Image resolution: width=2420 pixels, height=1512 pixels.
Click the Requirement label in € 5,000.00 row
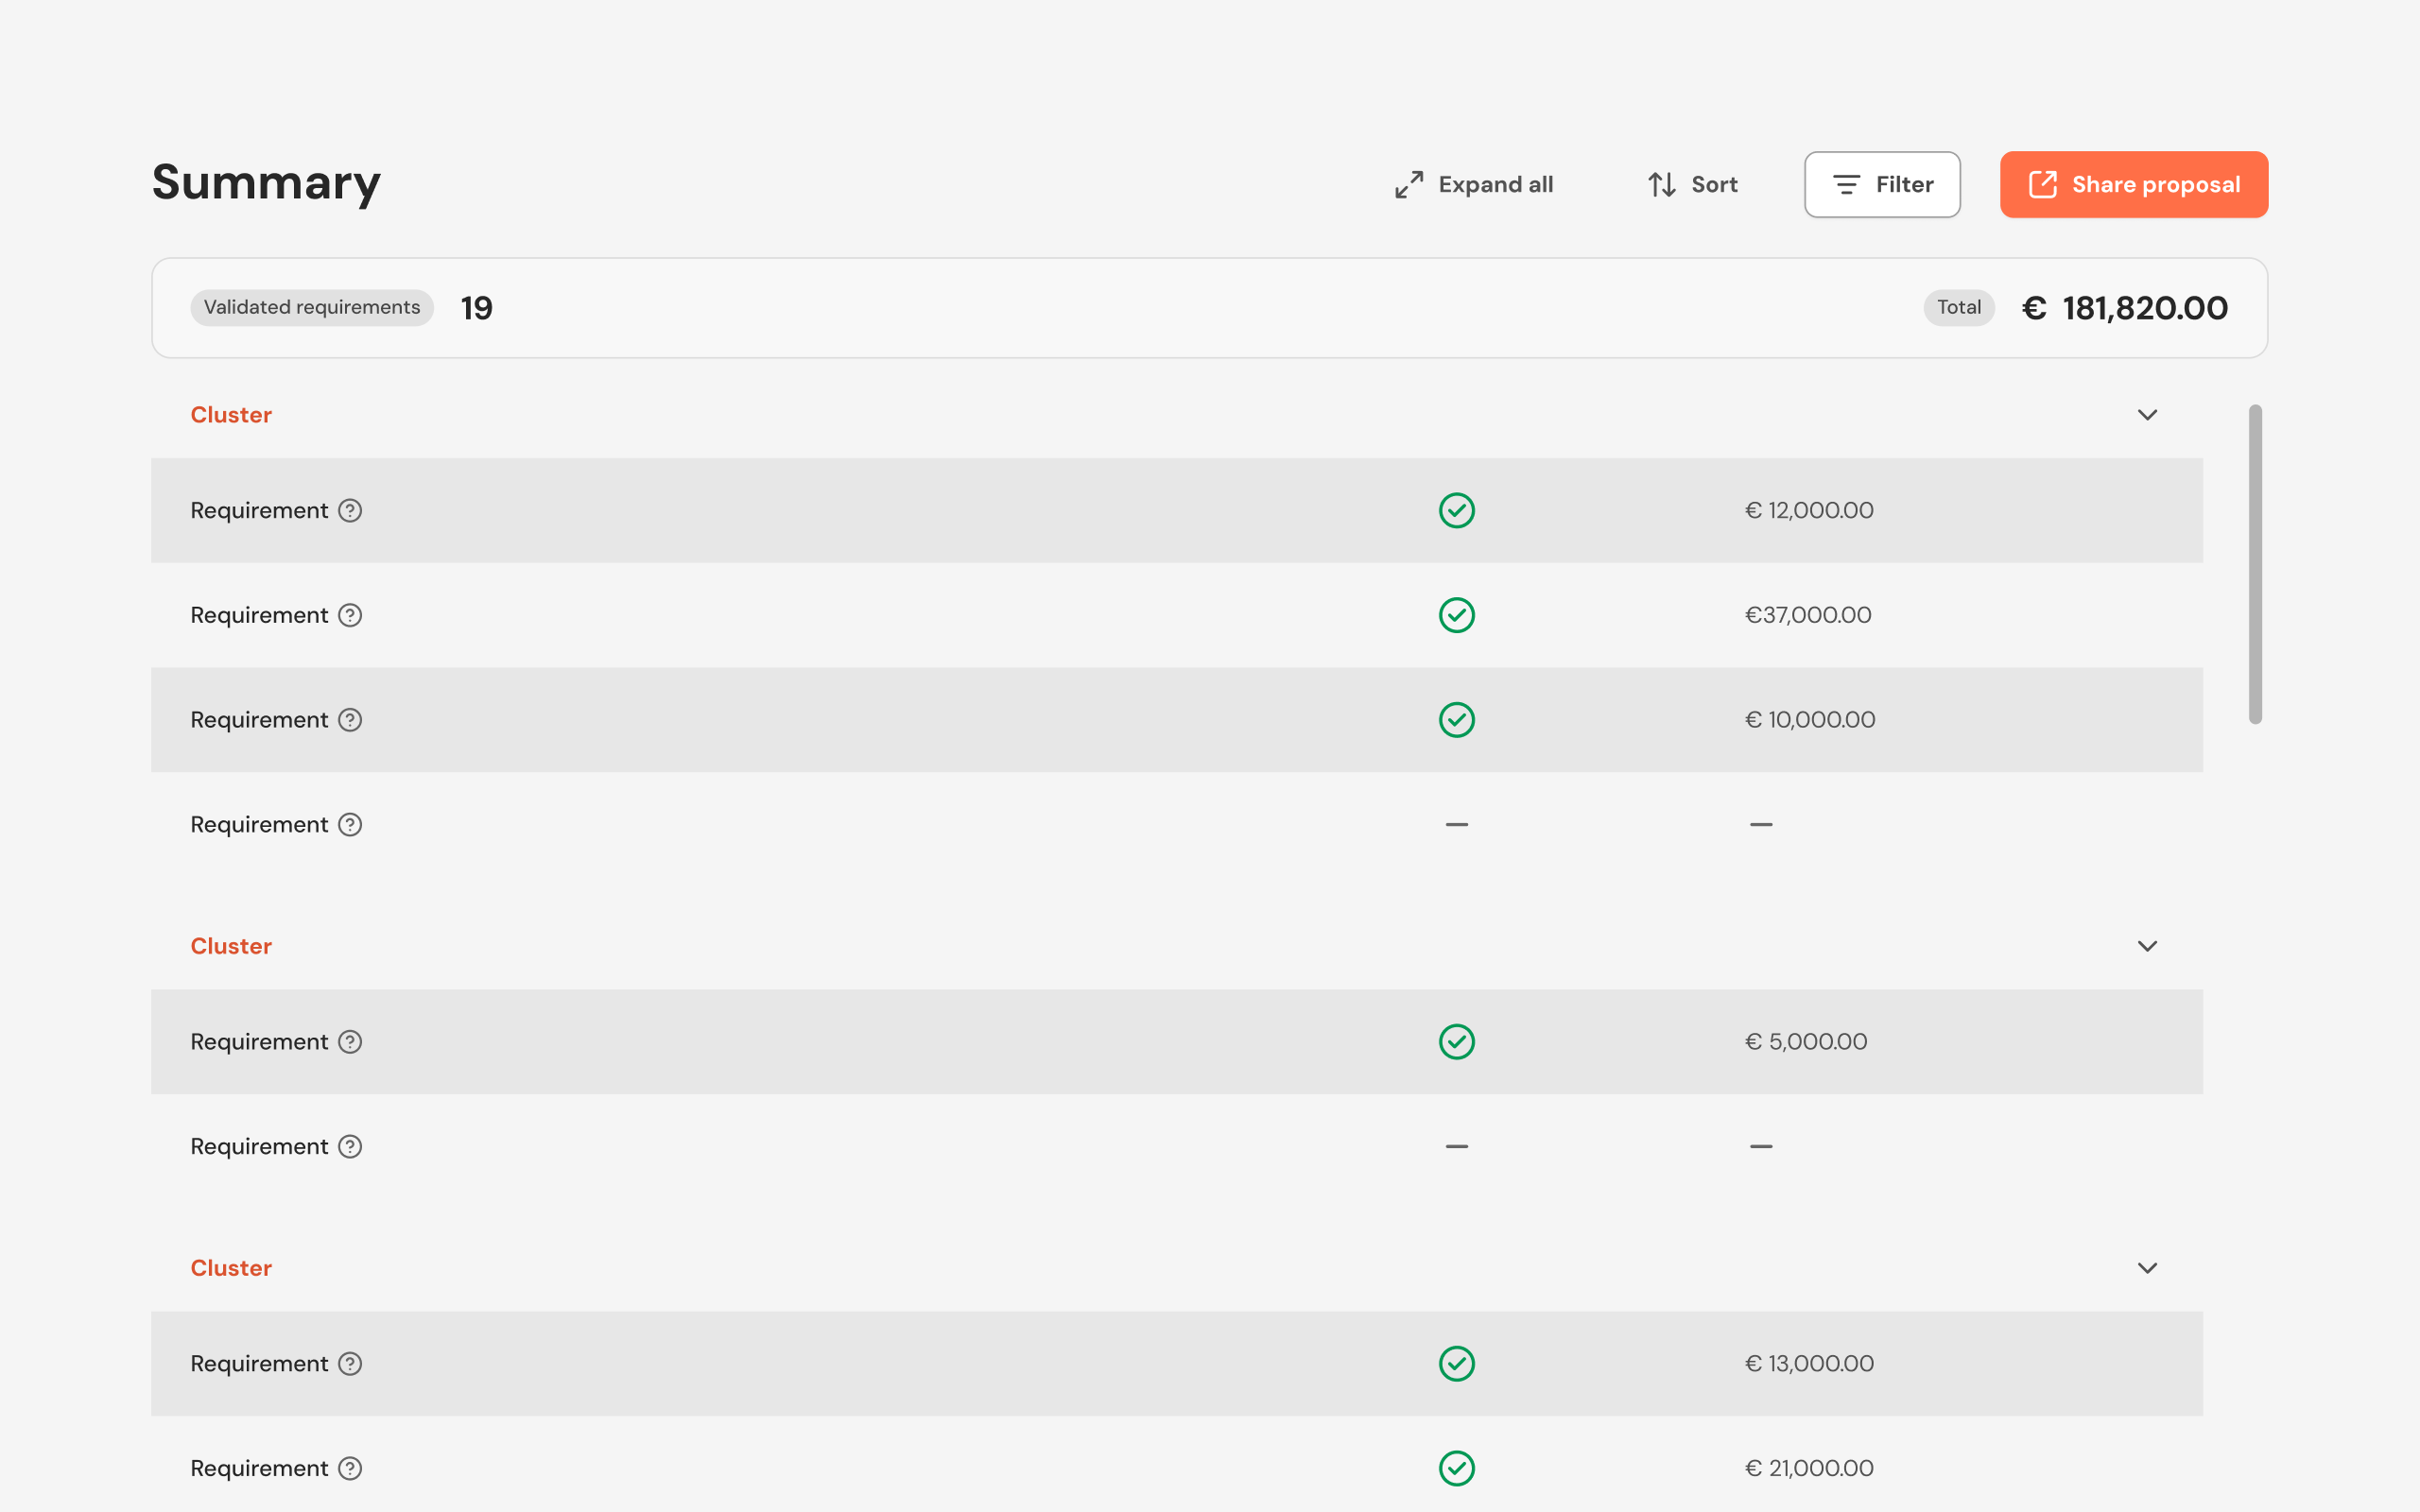tap(259, 1043)
